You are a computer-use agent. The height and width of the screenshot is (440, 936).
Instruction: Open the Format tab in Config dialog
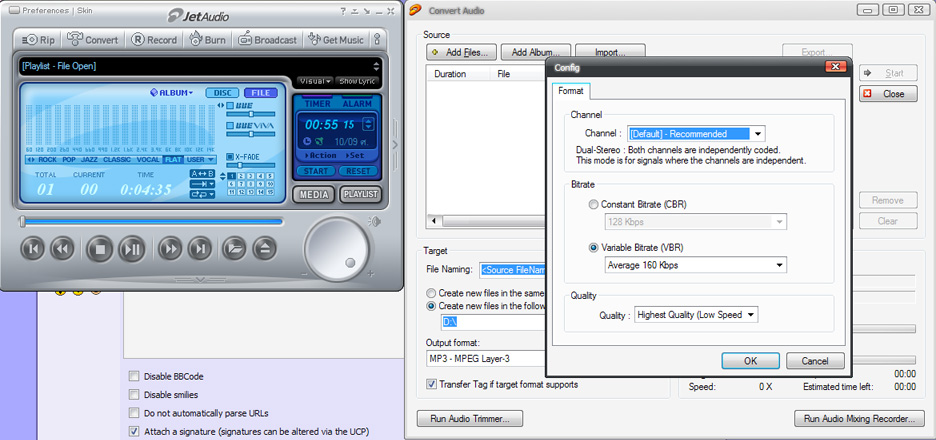coord(571,91)
